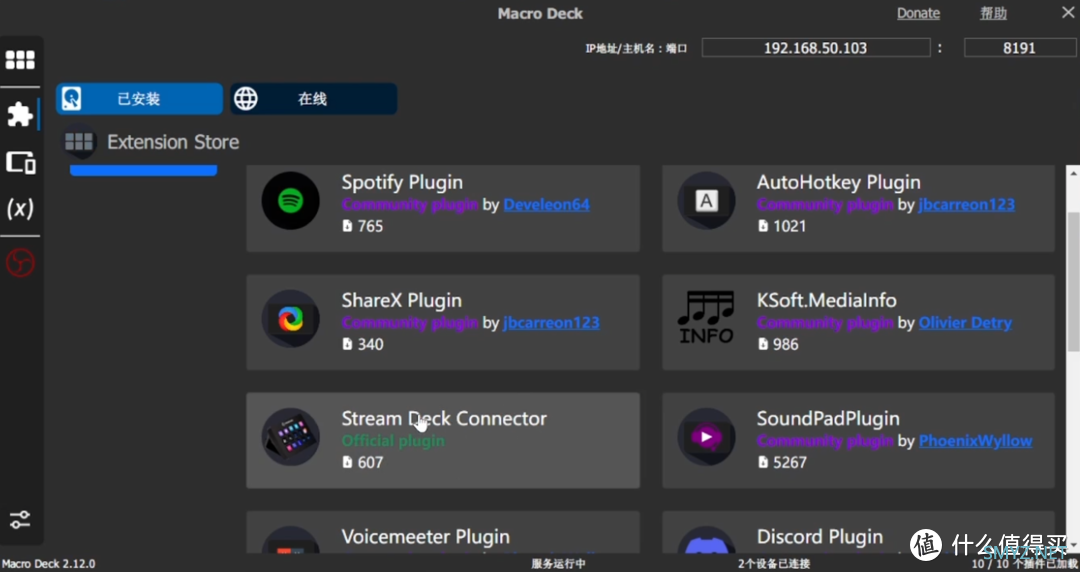Open the 帮助 (Help) menu
1080x572 pixels.
click(x=993, y=13)
